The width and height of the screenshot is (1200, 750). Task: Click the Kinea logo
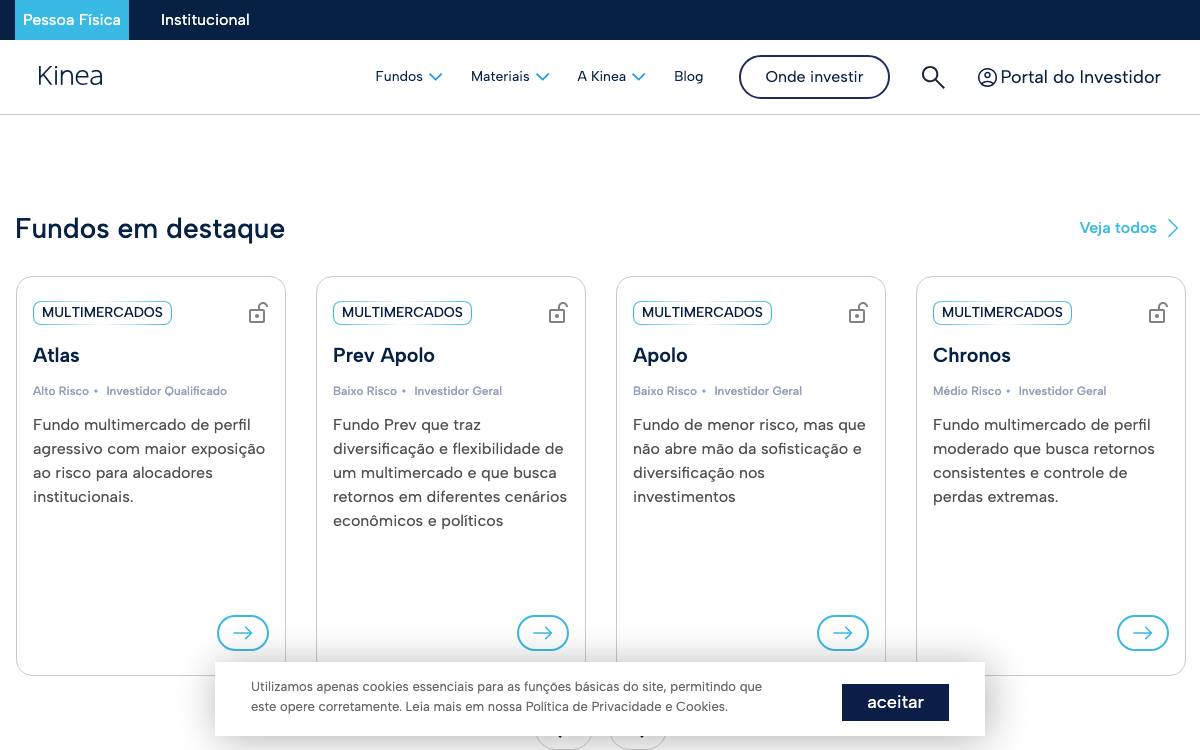tap(70, 76)
